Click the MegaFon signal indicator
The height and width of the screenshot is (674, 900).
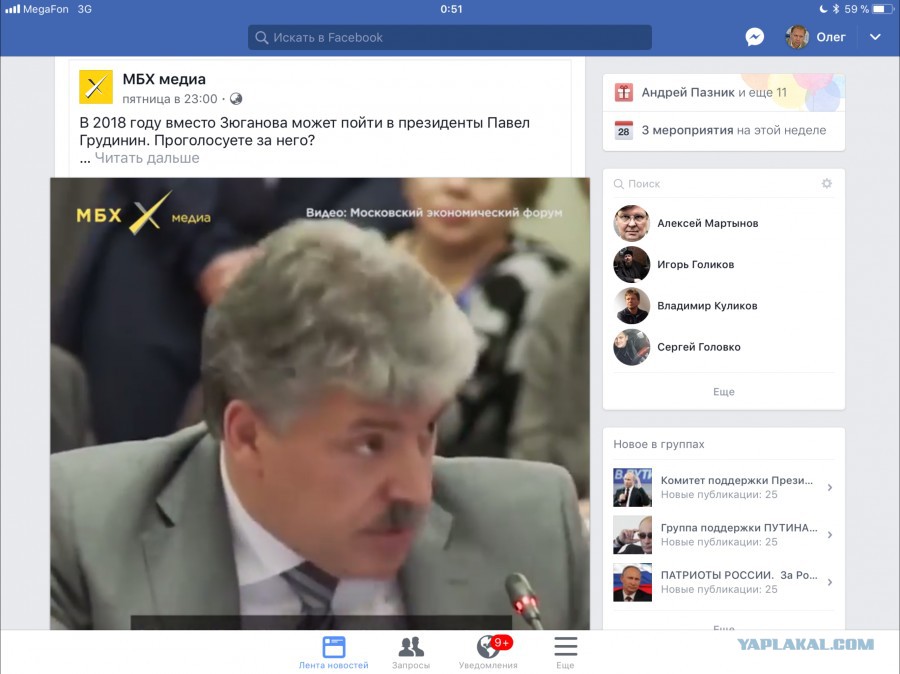pyautogui.click(x=36, y=9)
